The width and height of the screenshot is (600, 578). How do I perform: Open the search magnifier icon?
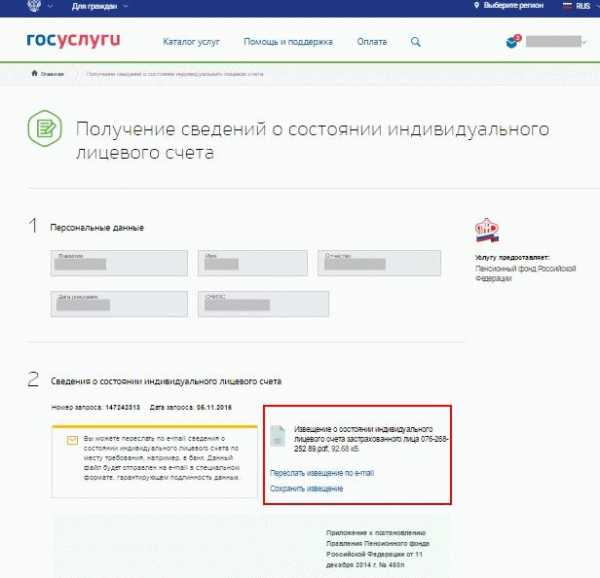coord(416,42)
